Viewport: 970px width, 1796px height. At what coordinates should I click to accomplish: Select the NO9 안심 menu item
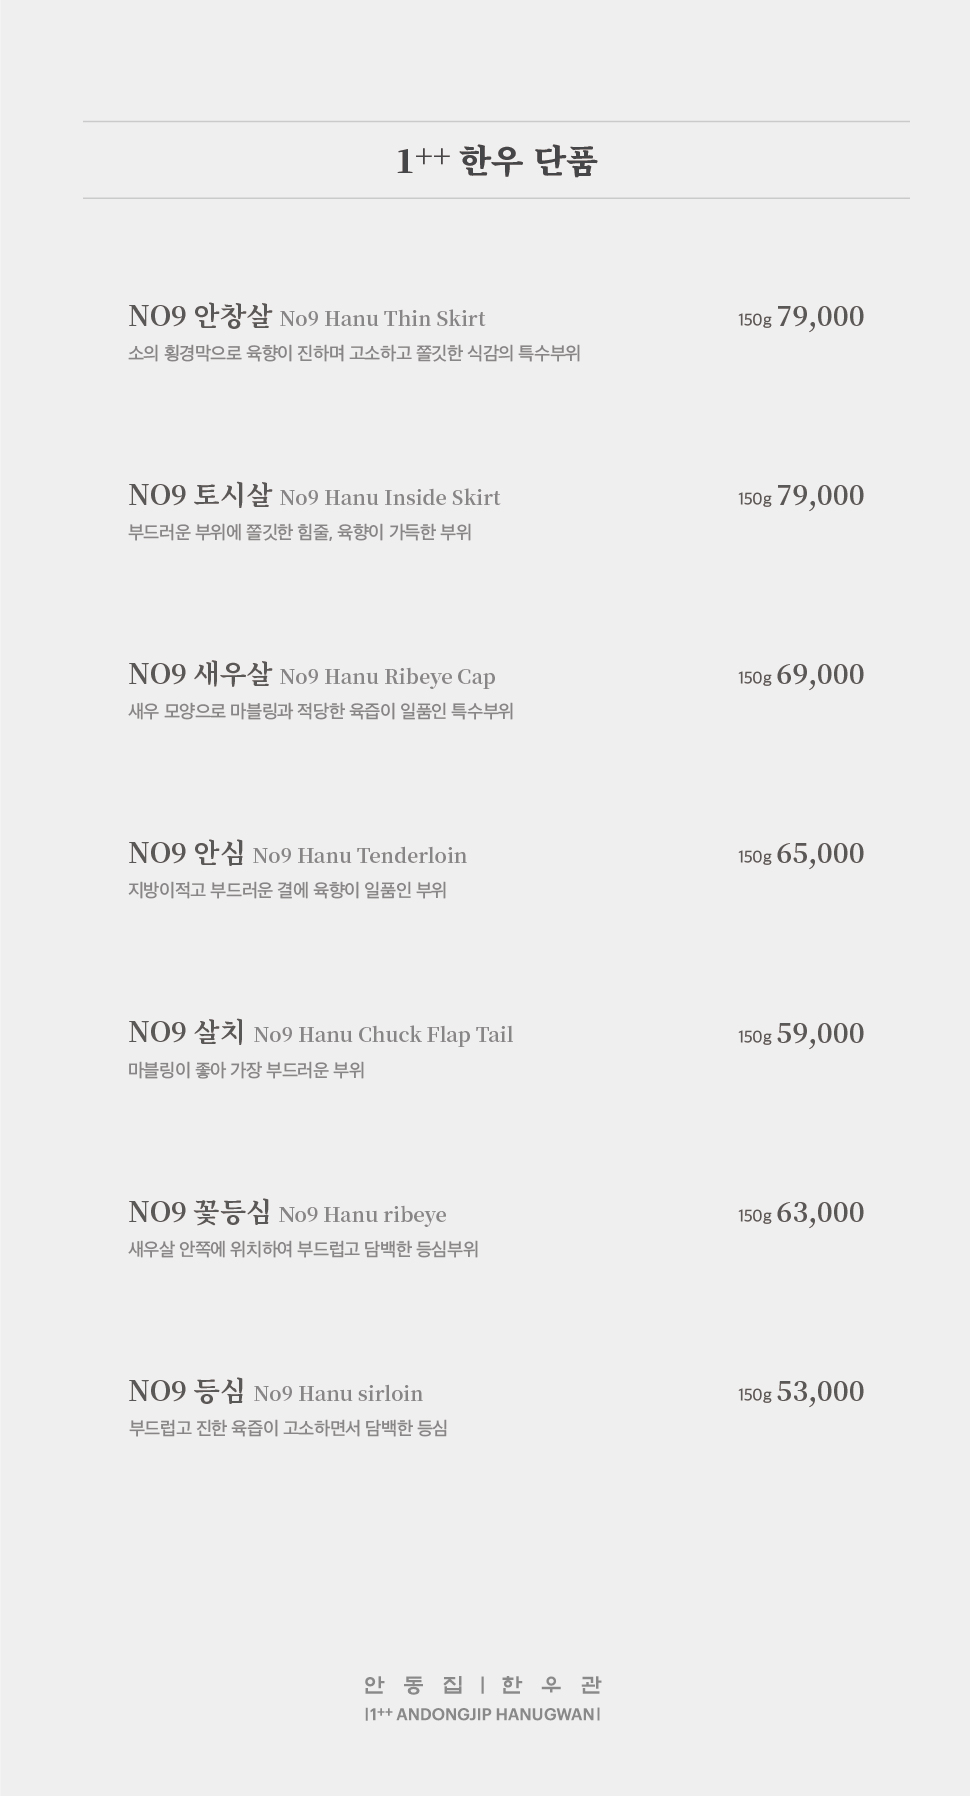click(186, 853)
